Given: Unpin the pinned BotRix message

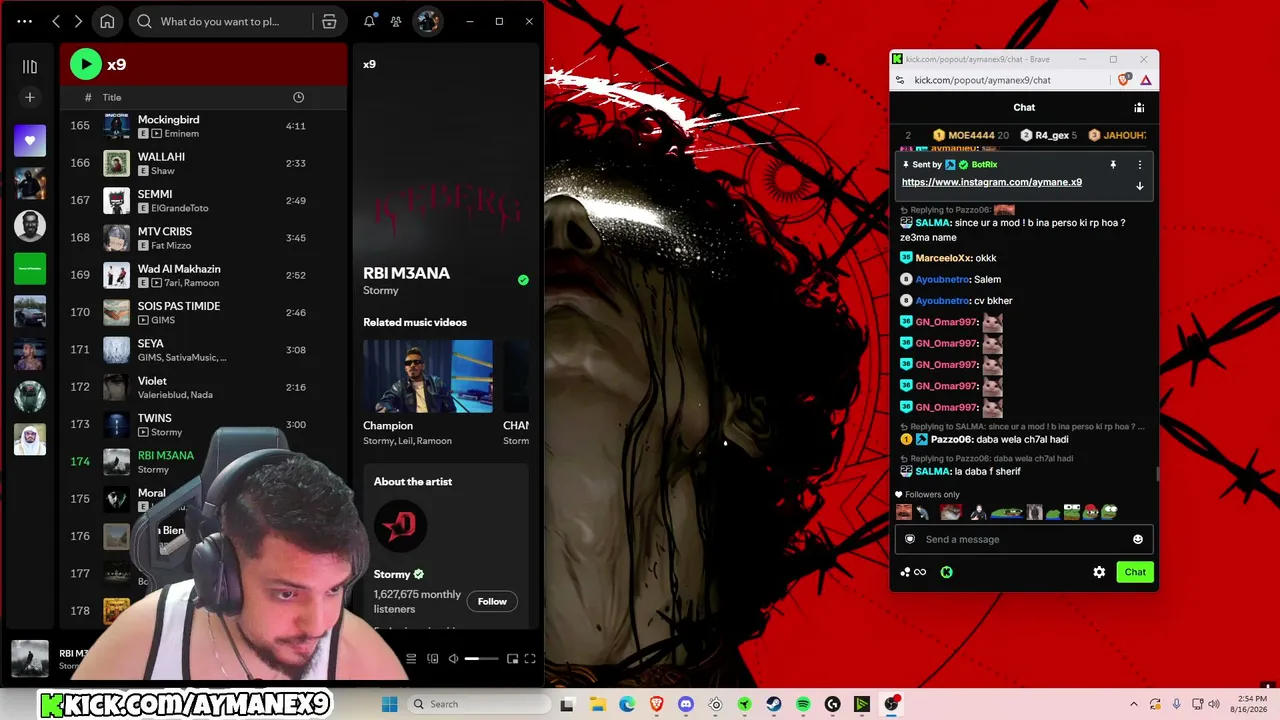Looking at the screenshot, I should click(1113, 164).
